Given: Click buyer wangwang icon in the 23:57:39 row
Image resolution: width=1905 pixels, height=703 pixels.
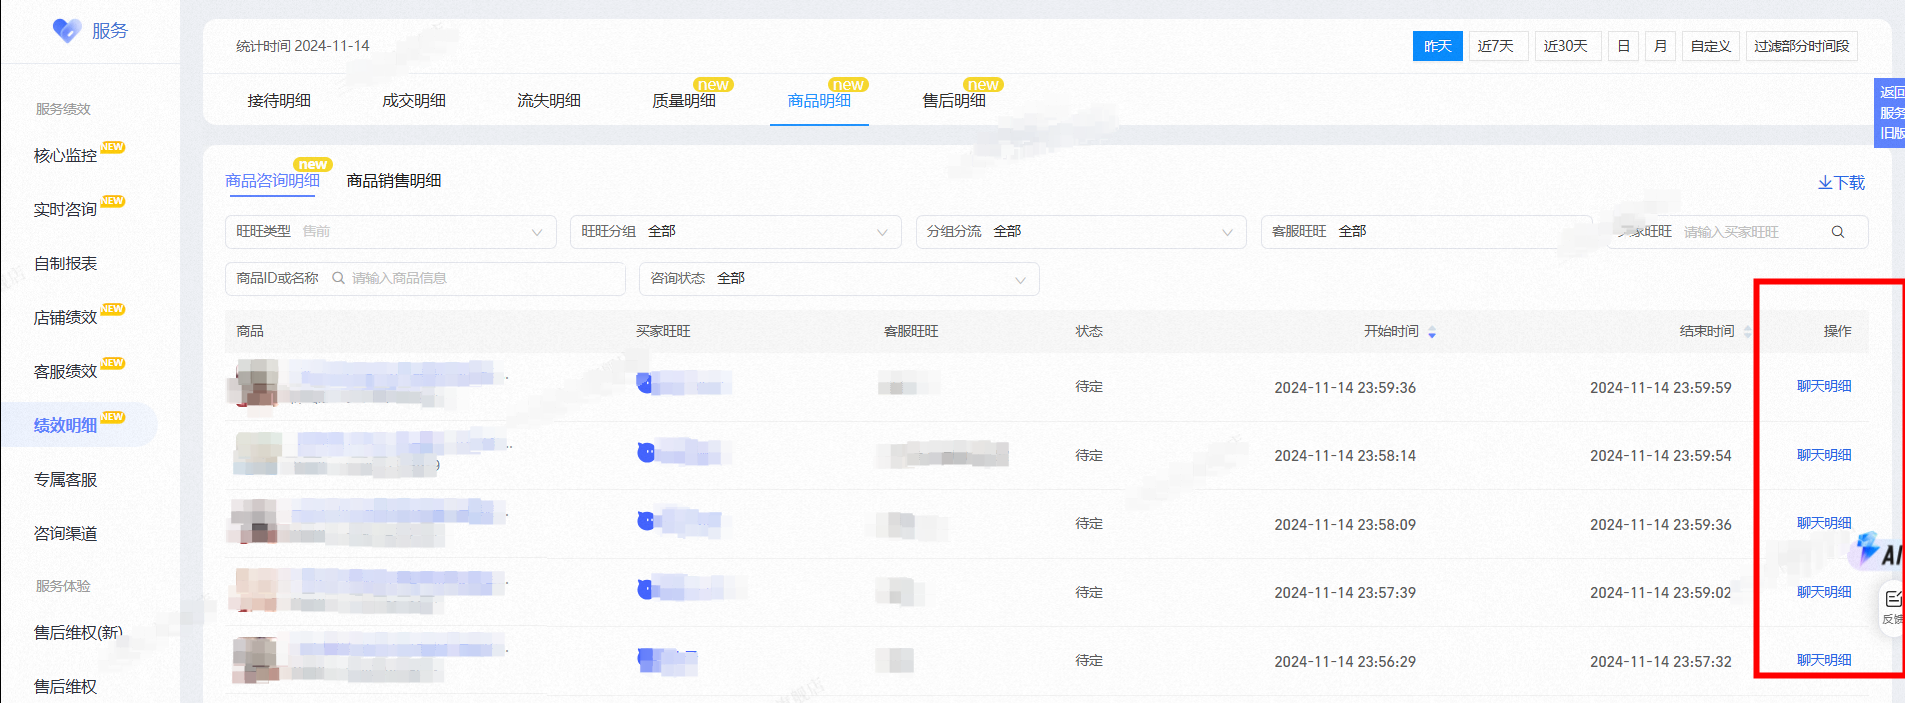Looking at the screenshot, I should coord(646,589).
